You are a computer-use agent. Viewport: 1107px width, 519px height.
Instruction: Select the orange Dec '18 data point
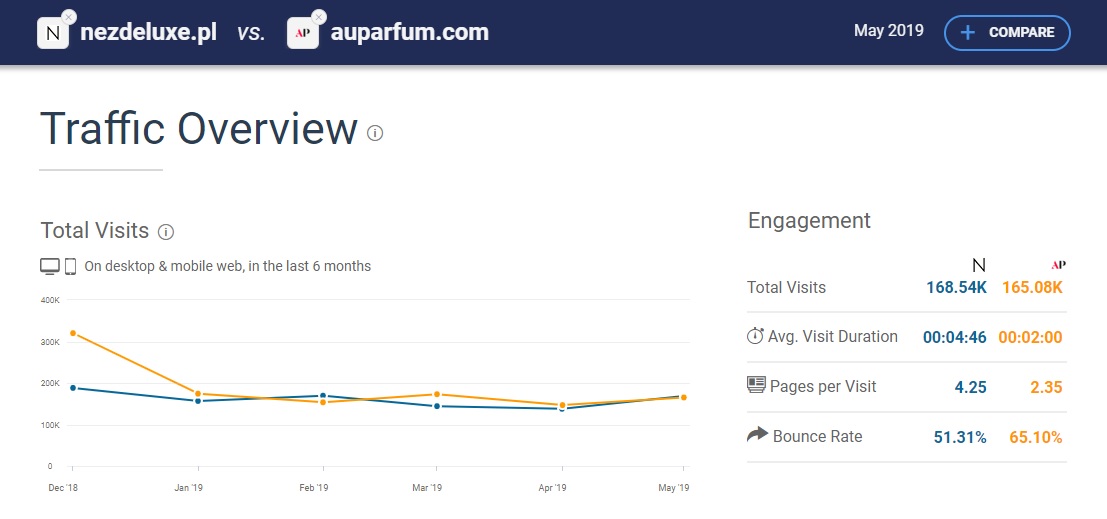click(73, 333)
